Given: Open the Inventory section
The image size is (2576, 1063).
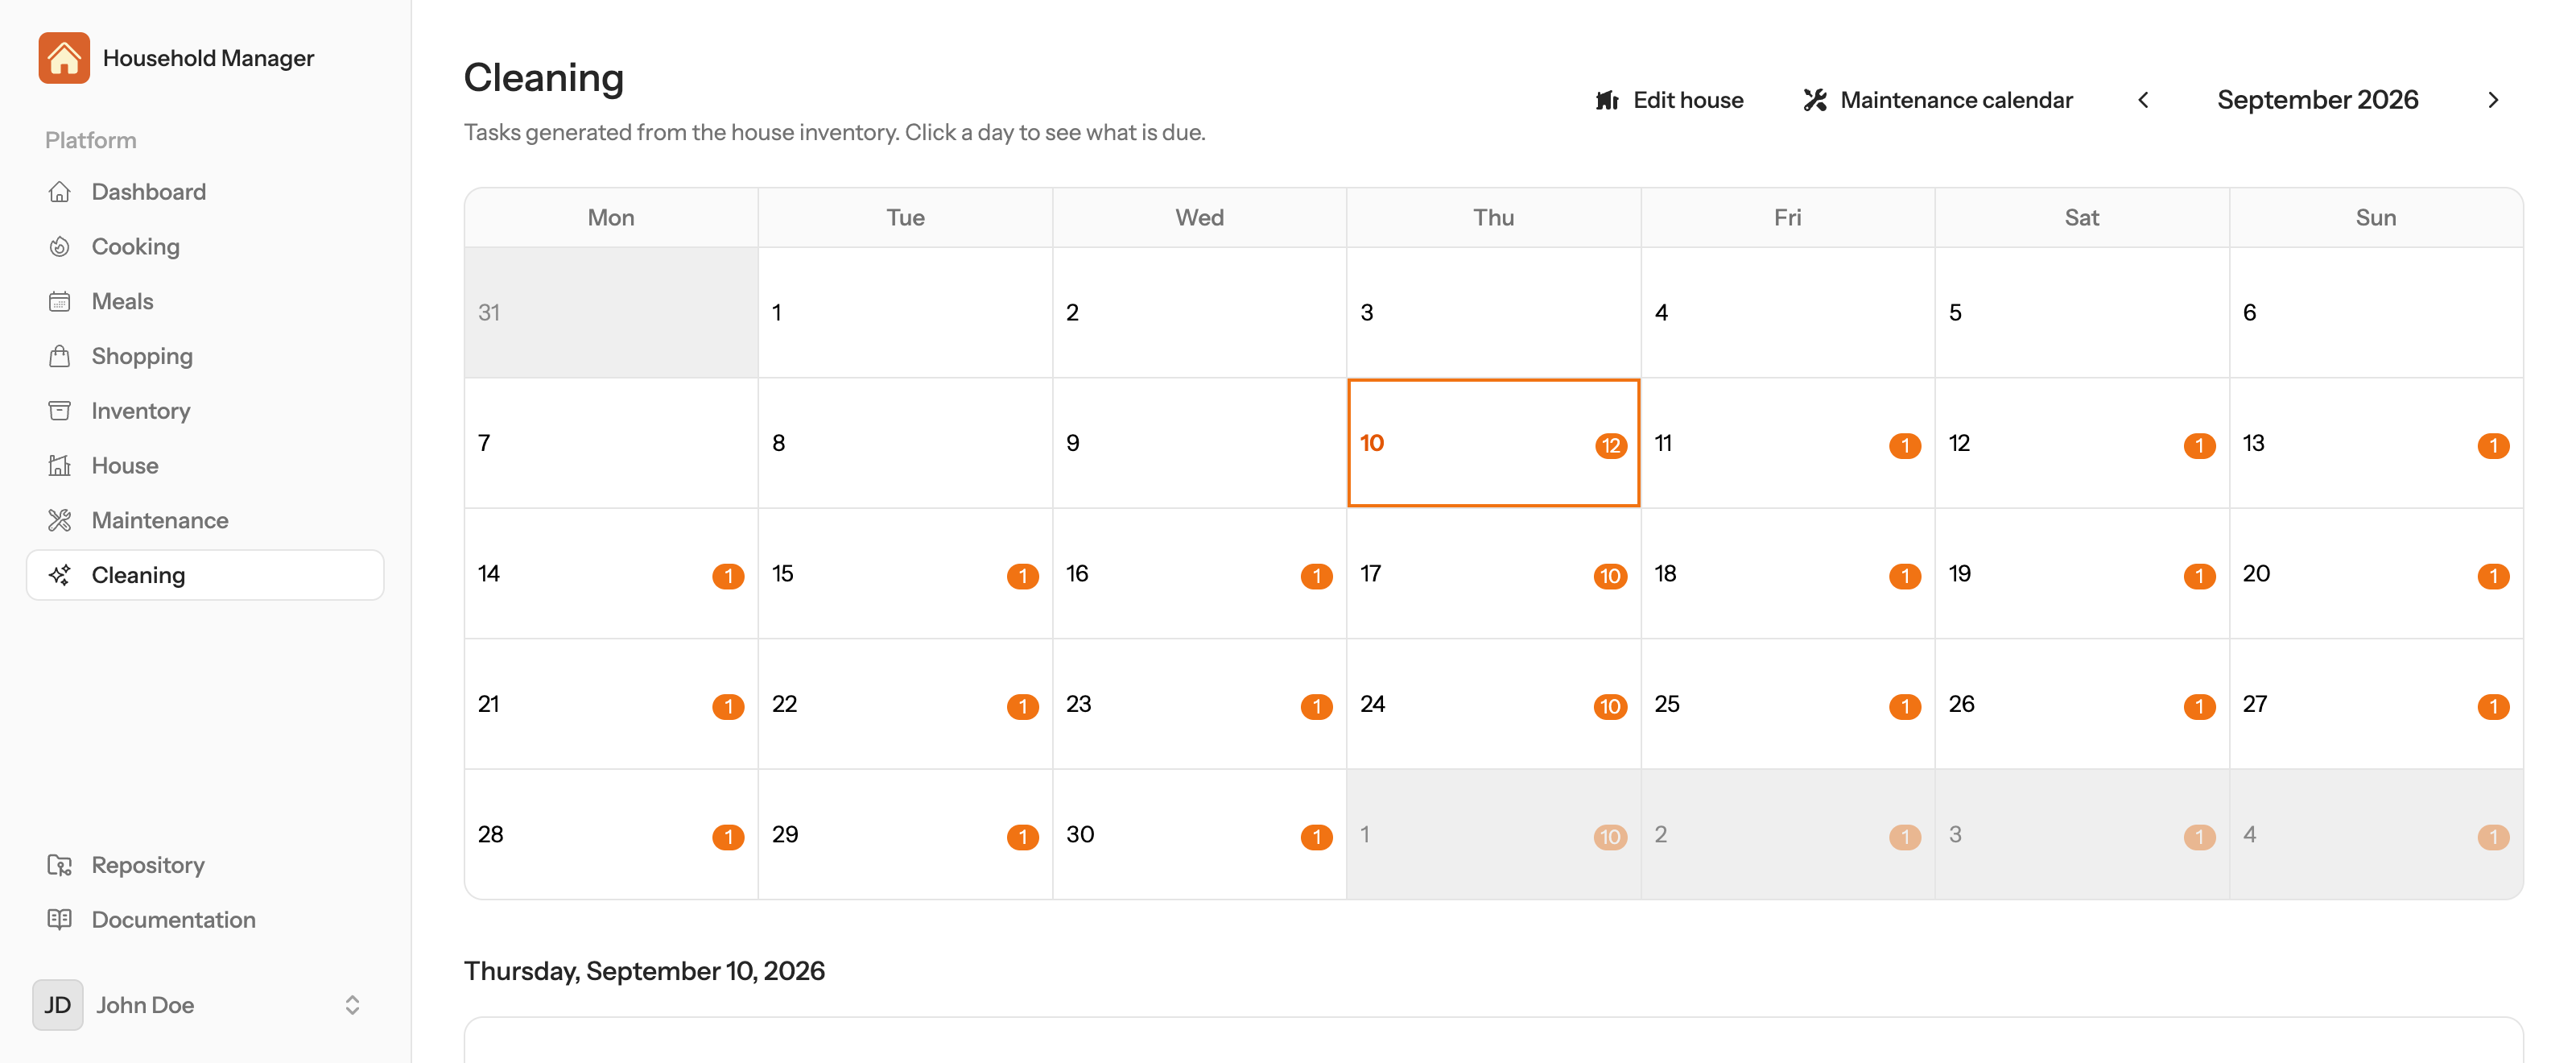Looking at the screenshot, I should pyautogui.click(x=205, y=410).
